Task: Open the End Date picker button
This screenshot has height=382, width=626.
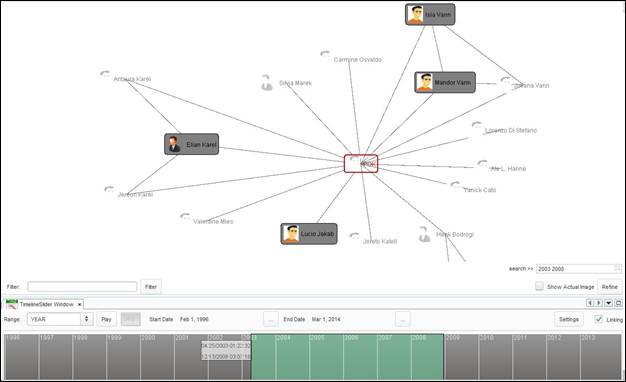Action: click(x=402, y=319)
